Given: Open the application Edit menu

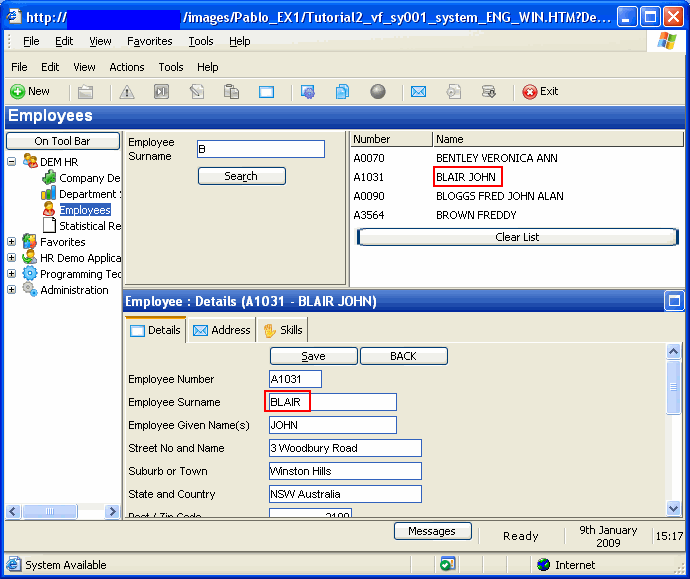Looking at the screenshot, I should tap(50, 67).
